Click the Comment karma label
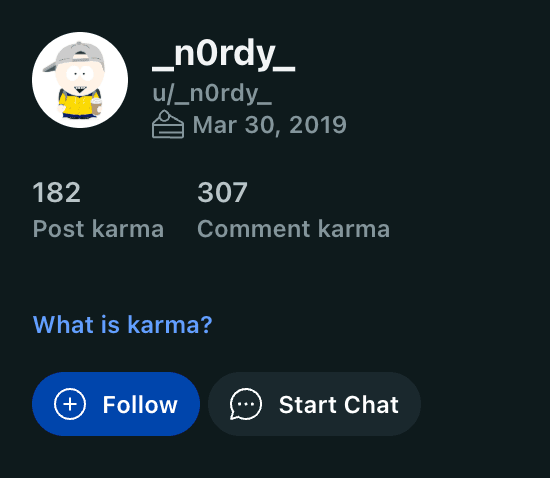Image resolution: width=550 pixels, height=478 pixels. [x=294, y=229]
